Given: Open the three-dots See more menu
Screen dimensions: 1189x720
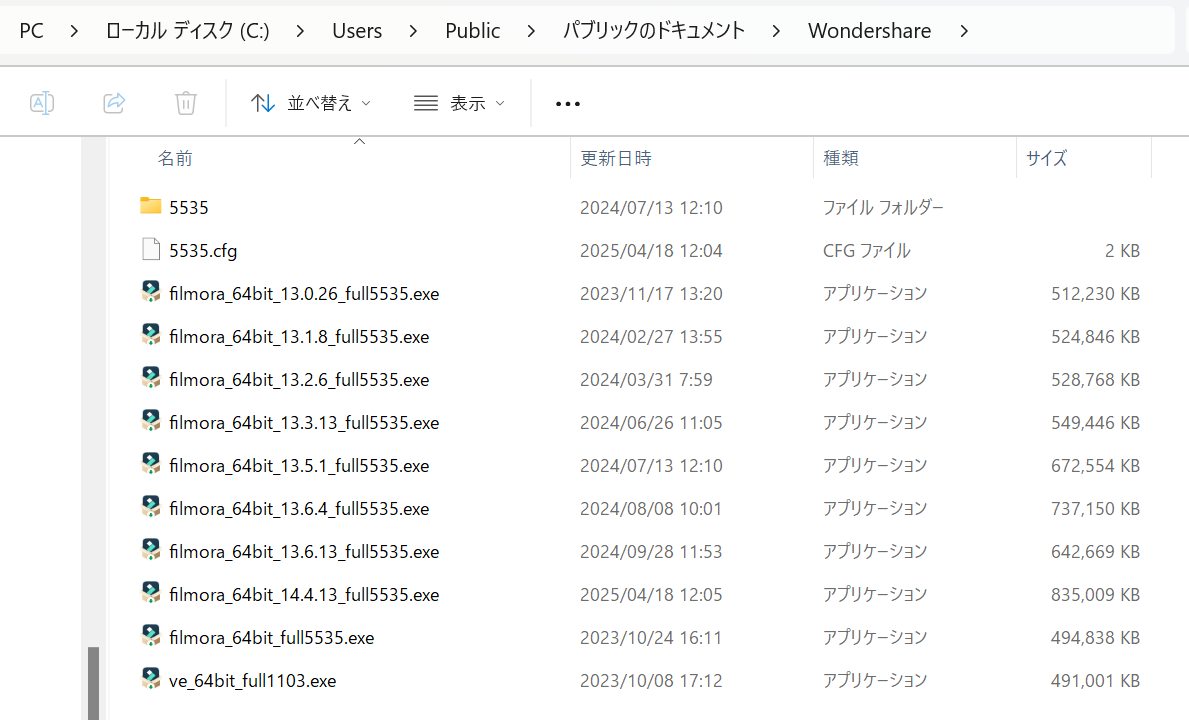Looking at the screenshot, I should click(x=567, y=104).
